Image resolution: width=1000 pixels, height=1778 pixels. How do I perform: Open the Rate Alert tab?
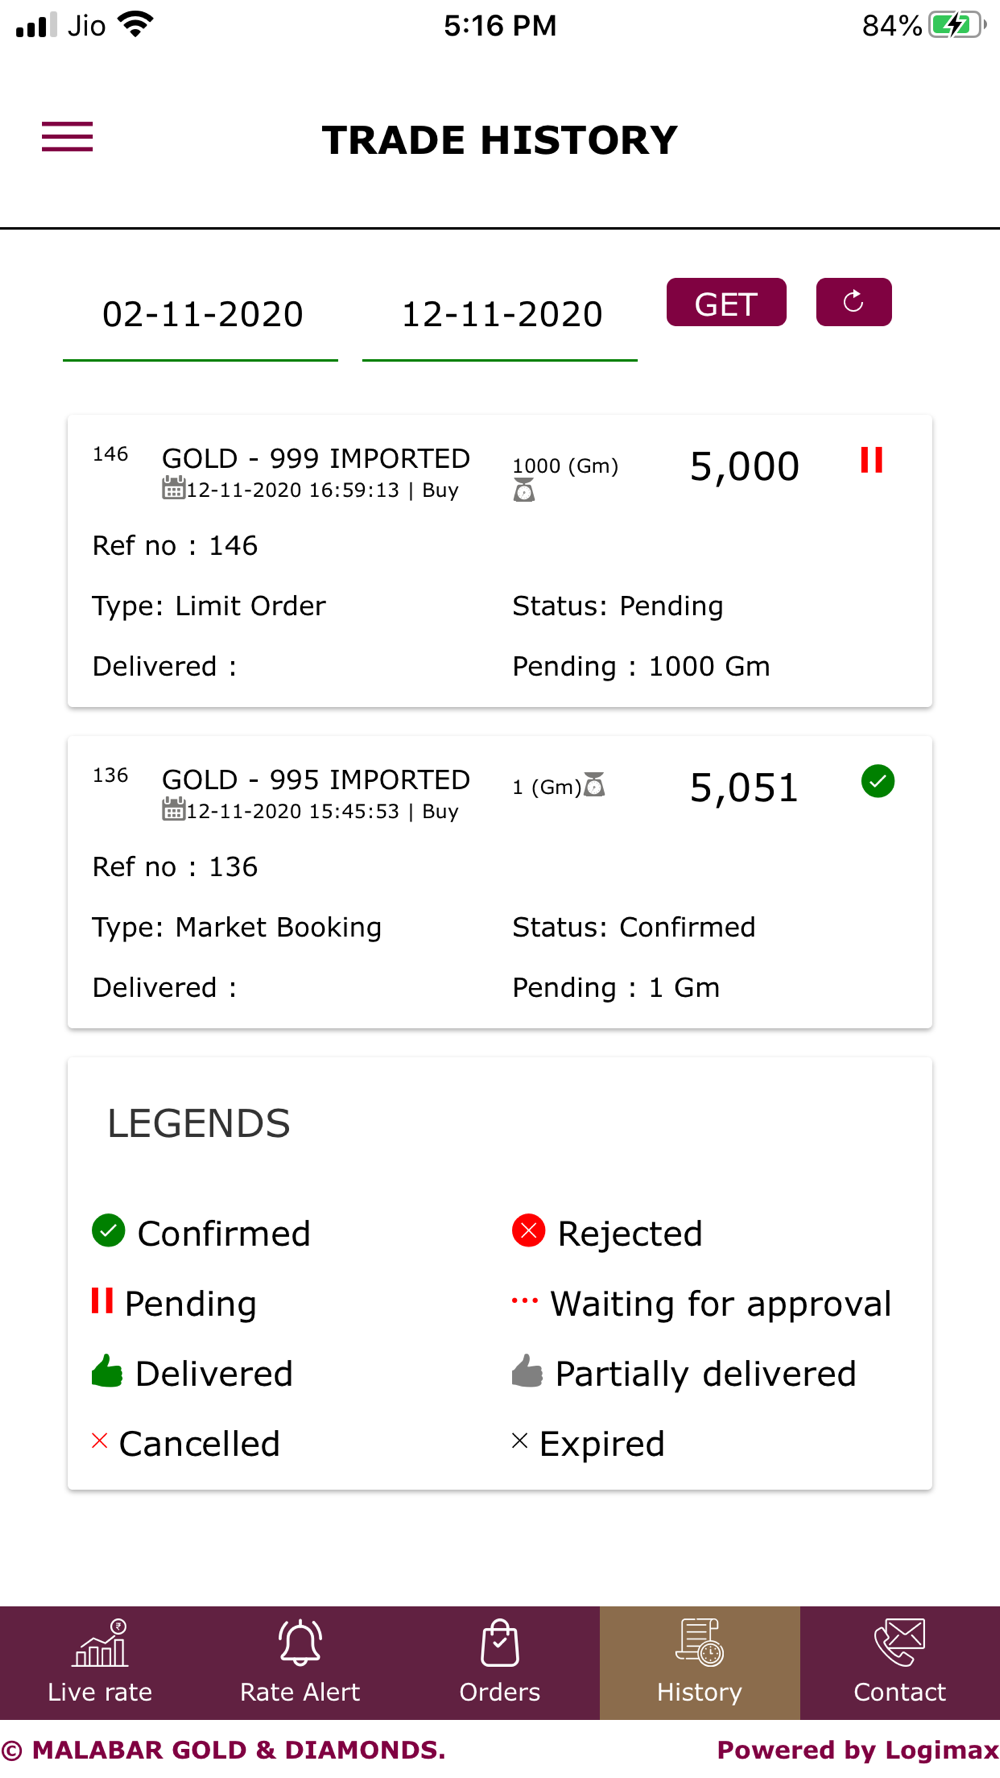pos(300,1663)
